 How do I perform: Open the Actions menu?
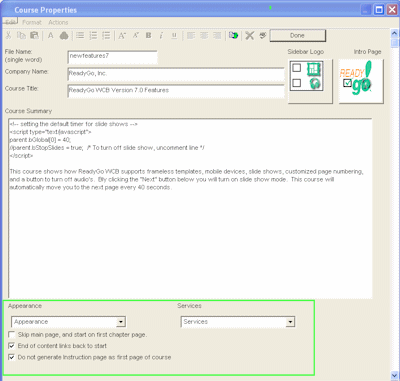[58, 22]
